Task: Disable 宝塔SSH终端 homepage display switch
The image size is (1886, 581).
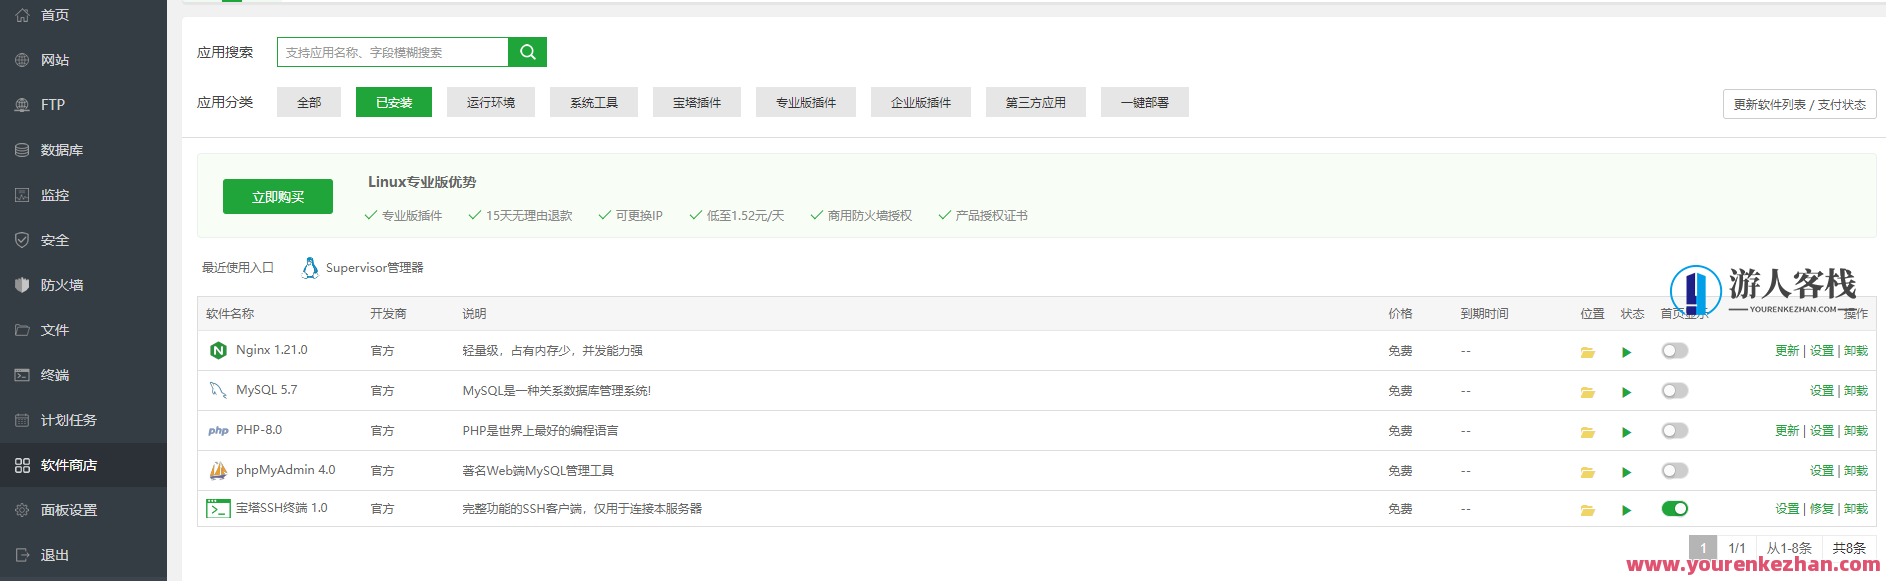Action: click(1675, 508)
